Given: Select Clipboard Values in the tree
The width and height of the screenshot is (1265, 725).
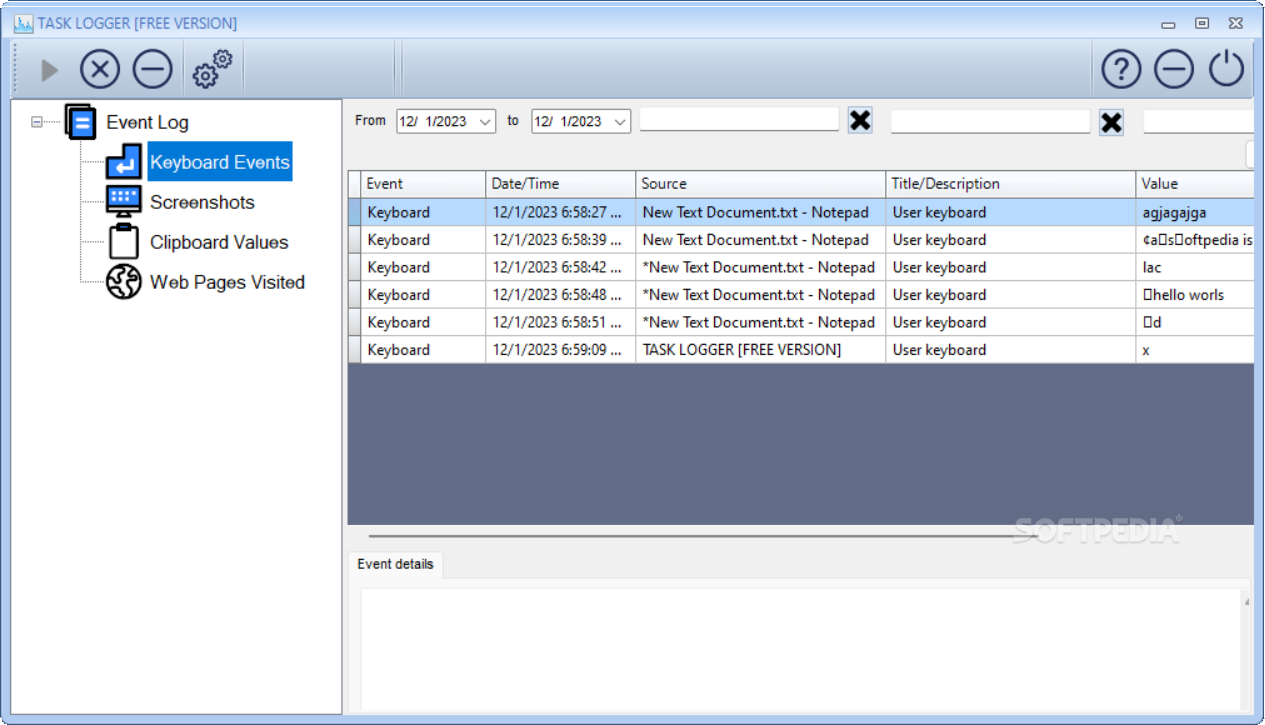Looking at the screenshot, I should [x=219, y=242].
